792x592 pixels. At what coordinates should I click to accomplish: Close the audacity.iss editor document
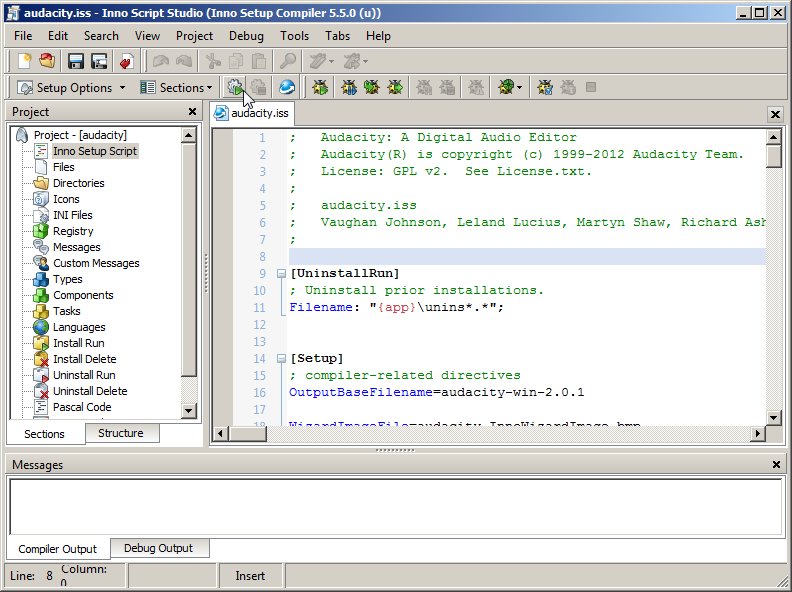coord(775,115)
